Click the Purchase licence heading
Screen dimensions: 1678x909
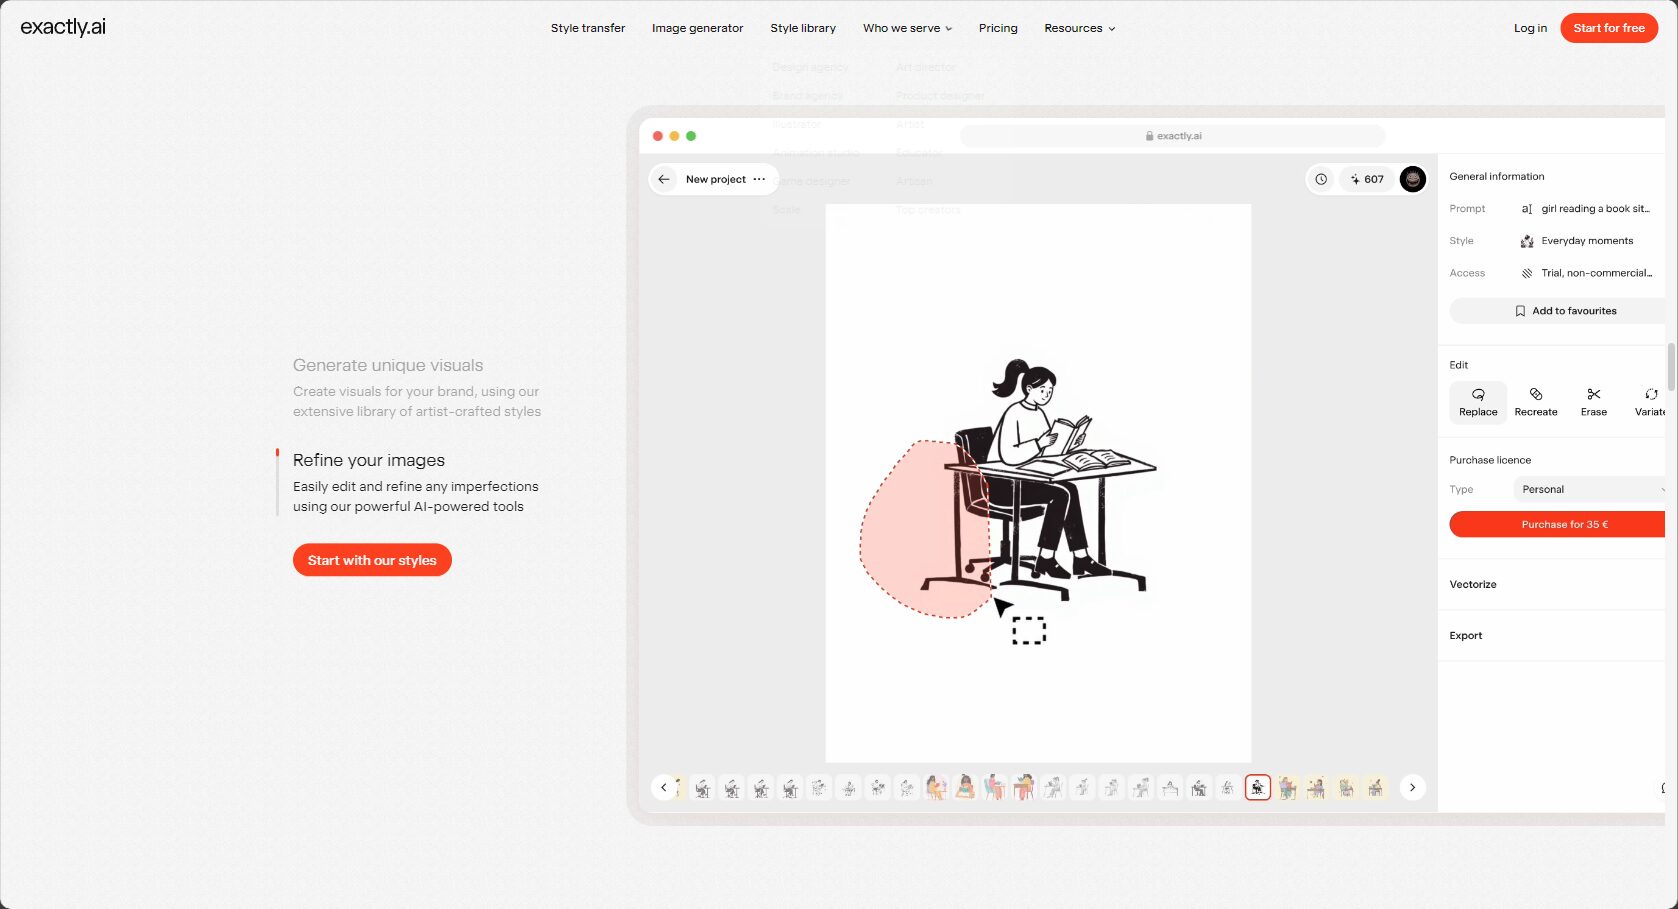coord(1490,460)
